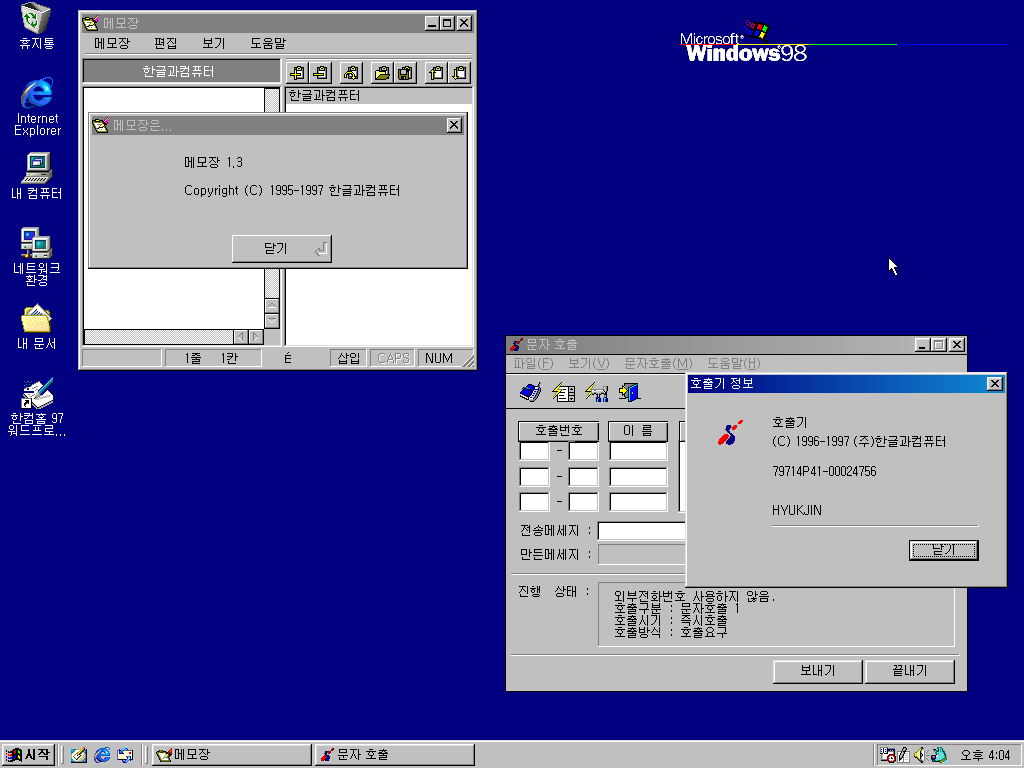Open the 도움말 menu in memo window
This screenshot has height=768, width=1024.
click(x=268, y=43)
